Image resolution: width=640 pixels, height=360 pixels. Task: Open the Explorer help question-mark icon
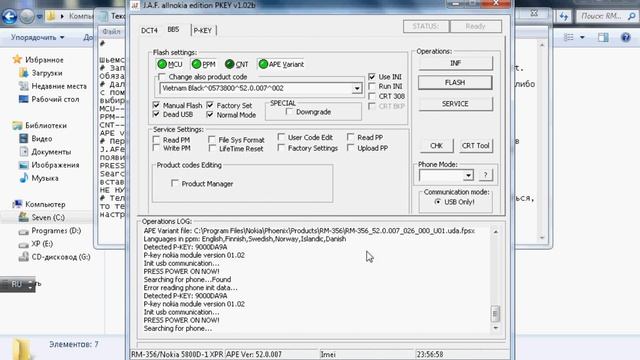(x=626, y=37)
